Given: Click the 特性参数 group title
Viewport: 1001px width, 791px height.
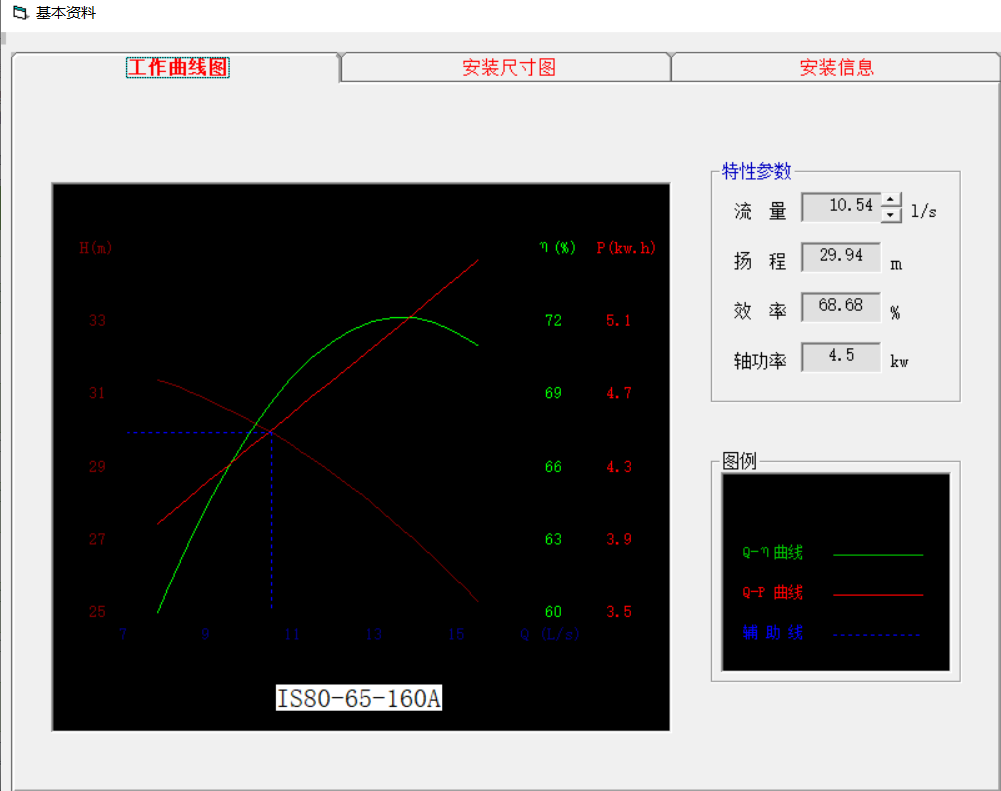Looking at the screenshot, I should (756, 171).
